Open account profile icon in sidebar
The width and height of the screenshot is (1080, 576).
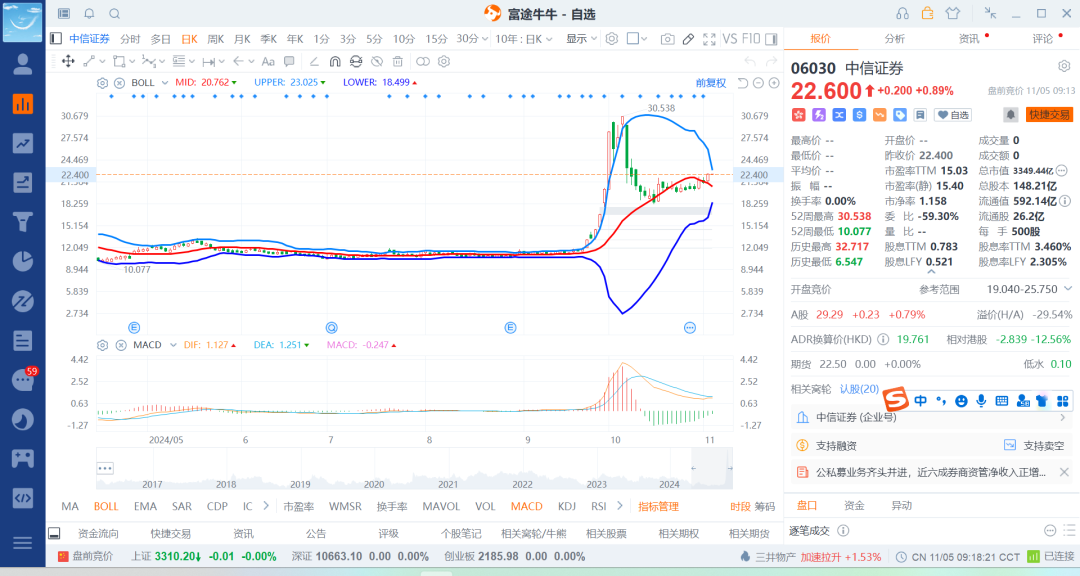[23, 64]
